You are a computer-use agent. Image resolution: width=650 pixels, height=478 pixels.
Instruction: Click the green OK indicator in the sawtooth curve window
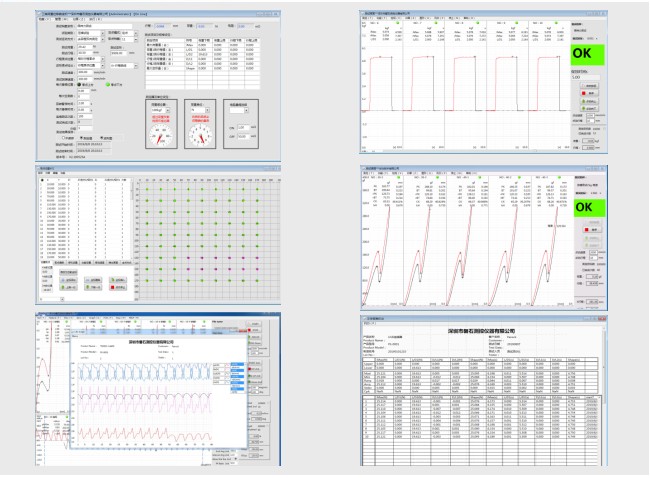pyautogui.click(x=590, y=207)
